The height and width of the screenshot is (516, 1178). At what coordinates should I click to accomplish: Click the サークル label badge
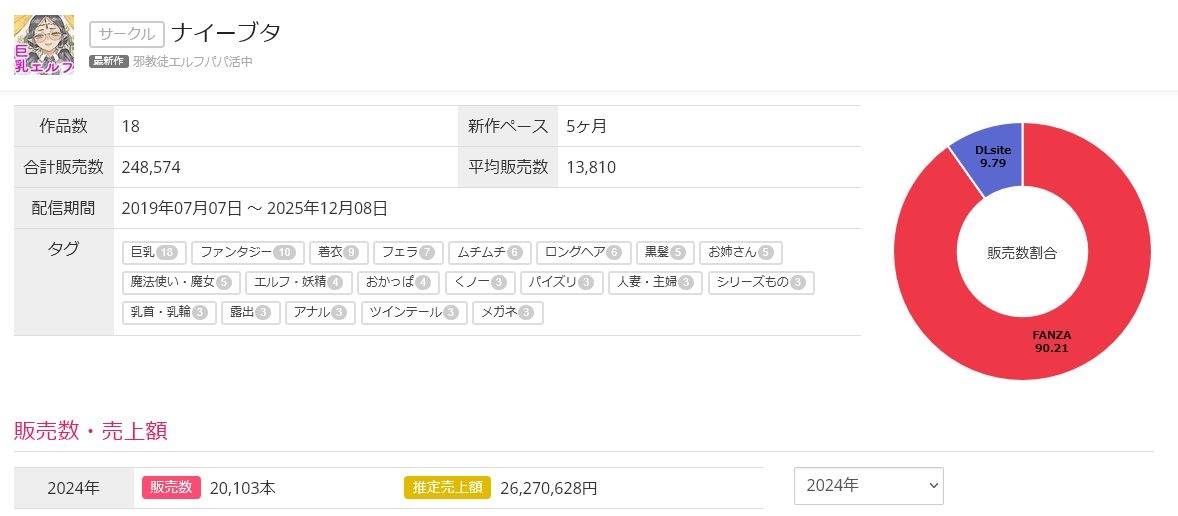[x=127, y=34]
